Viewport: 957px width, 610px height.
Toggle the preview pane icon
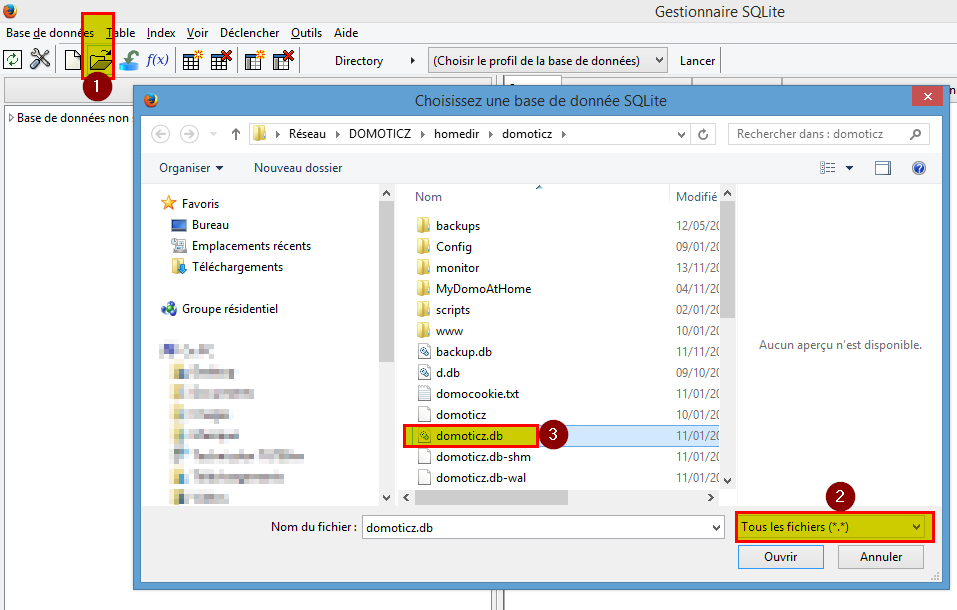[883, 168]
